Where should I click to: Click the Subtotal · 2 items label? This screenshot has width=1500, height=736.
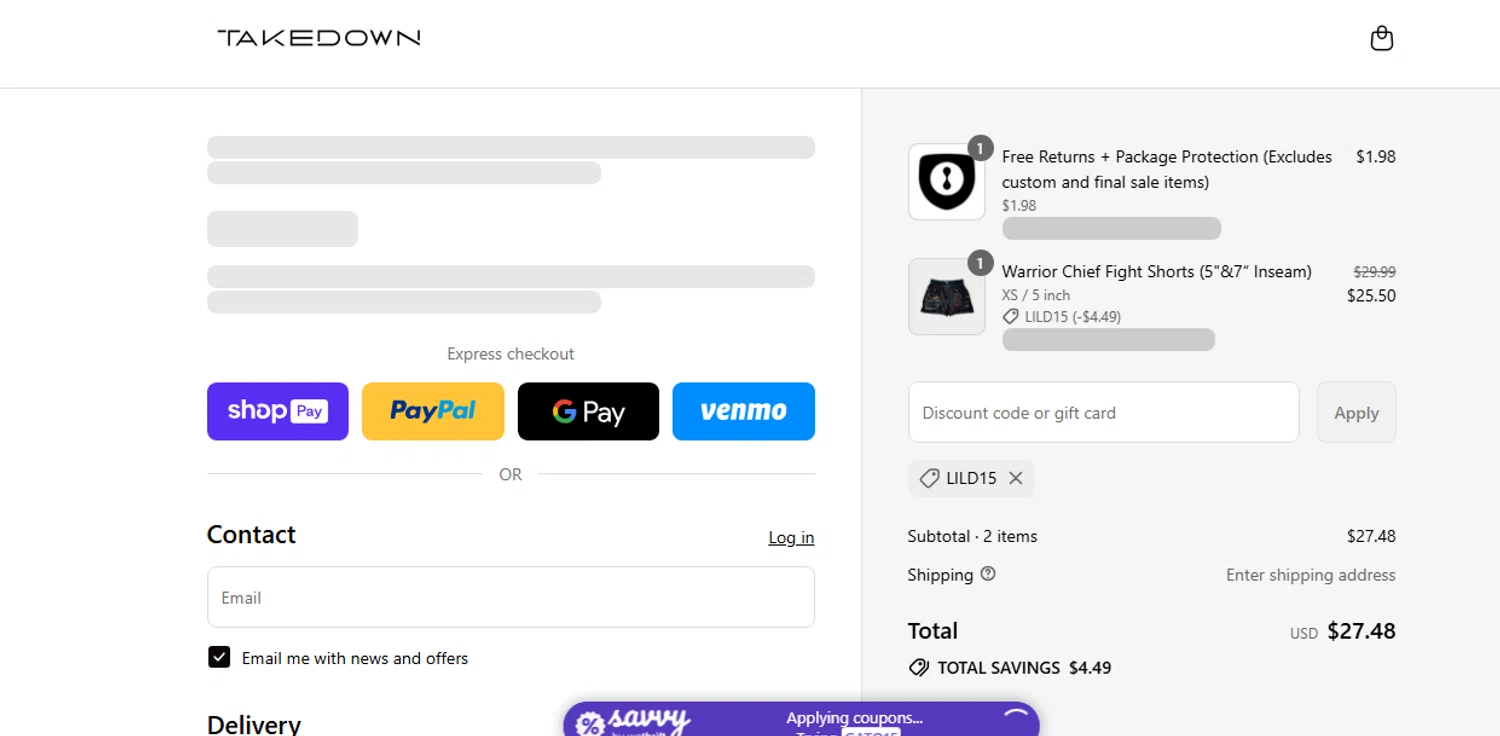pyautogui.click(x=972, y=536)
